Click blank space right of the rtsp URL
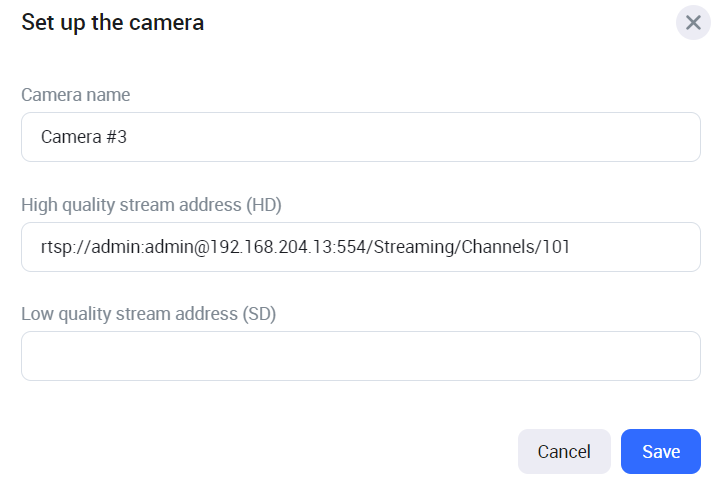Image resolution: width=722 pixels, height=486 pixels. (x=635, y=247)
